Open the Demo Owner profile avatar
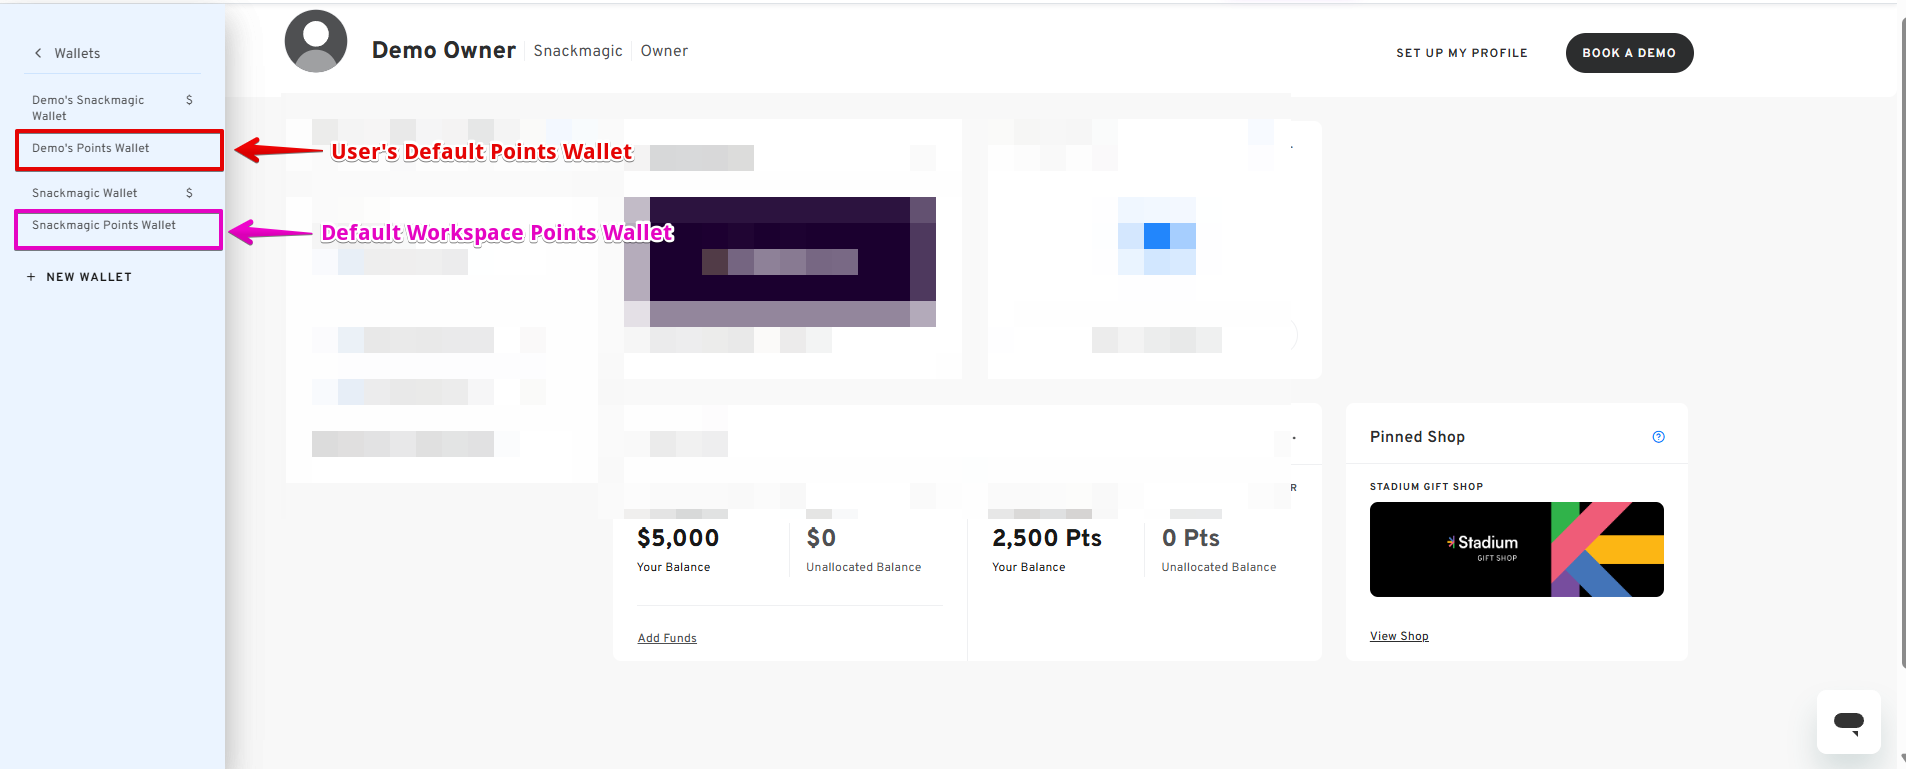The width and height of the screenshot is (1906, 769). coord(316,42)
